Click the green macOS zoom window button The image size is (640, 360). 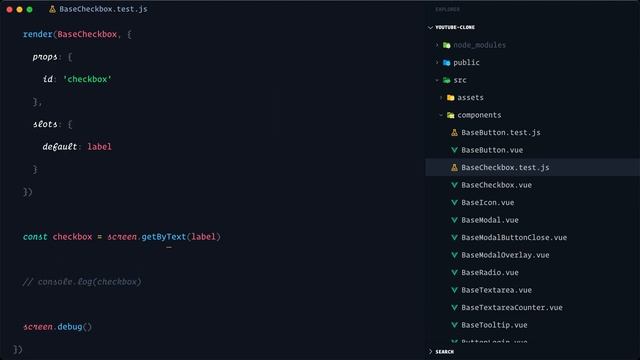[x=29, y=9]
